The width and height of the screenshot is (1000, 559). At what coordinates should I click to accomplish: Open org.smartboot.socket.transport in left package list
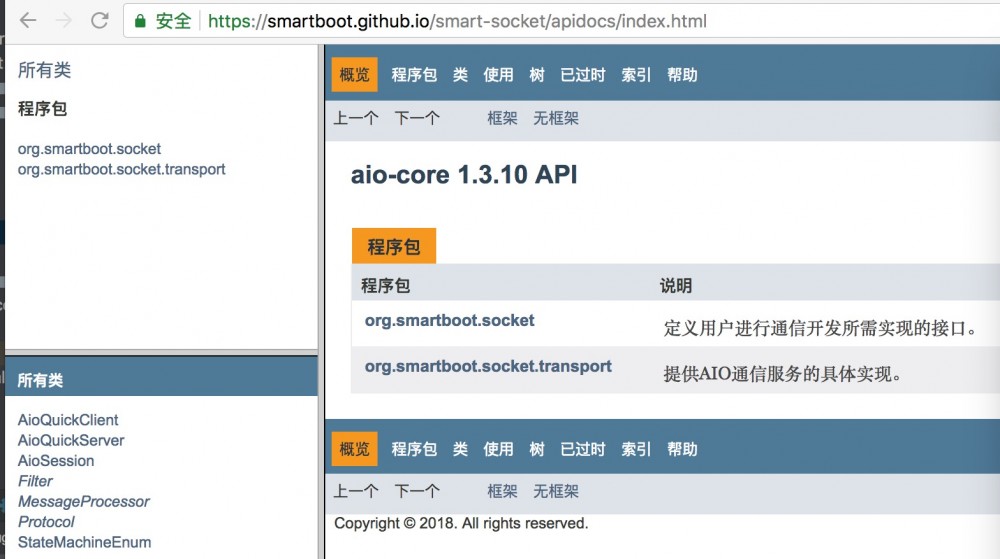tap(121, 170)
